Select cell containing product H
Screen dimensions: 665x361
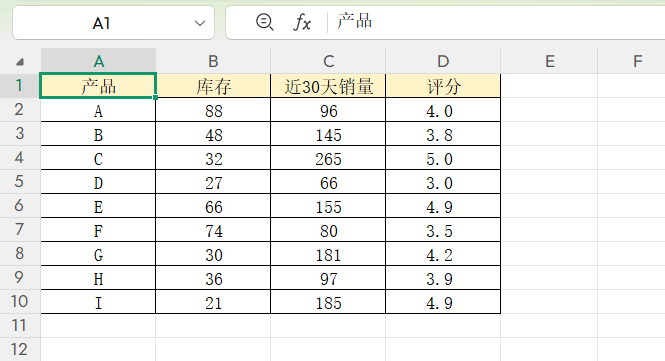click(98, 278)
